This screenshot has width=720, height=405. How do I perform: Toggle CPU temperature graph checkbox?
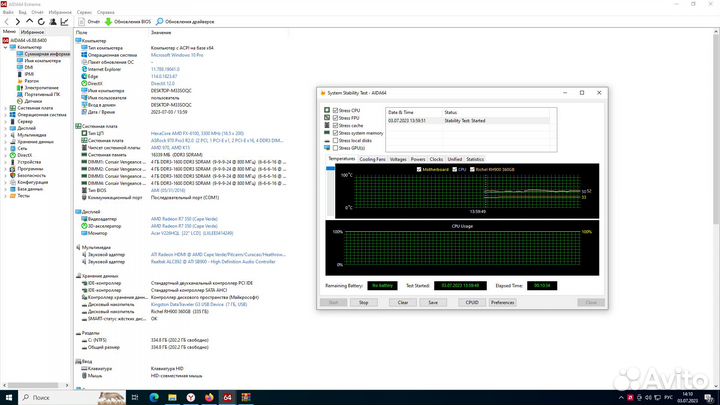click(x=455, y=169)
